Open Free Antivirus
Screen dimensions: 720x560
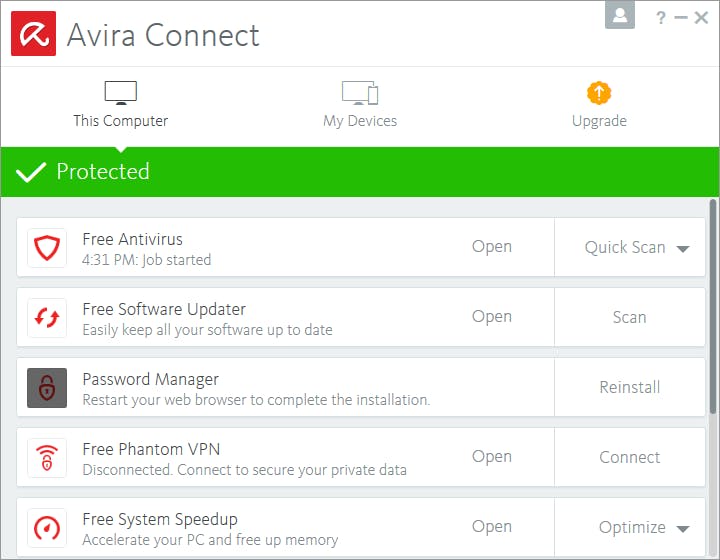[491, 247]
